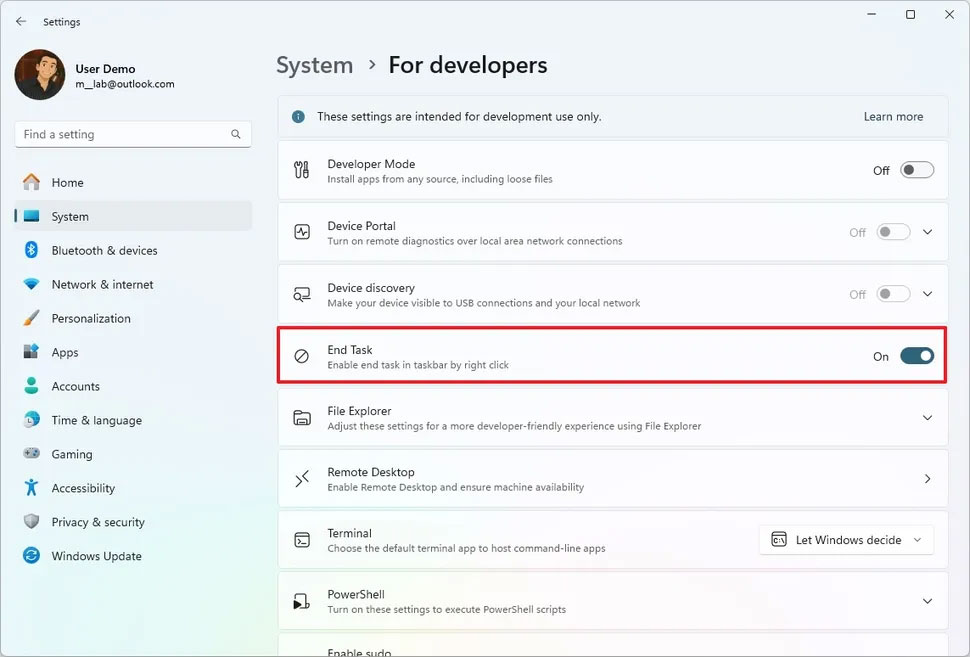Expand the File Explorer settings section
Screen dimensions: 970x657
[927, 418]
